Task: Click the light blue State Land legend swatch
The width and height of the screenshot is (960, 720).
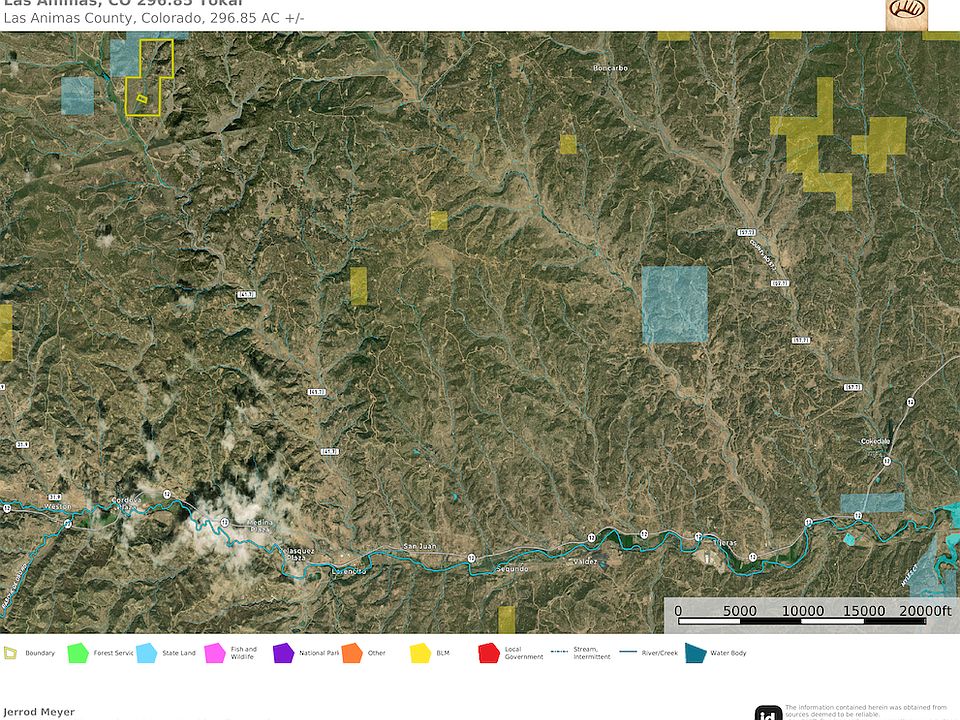Action: (x=146, y=653)
